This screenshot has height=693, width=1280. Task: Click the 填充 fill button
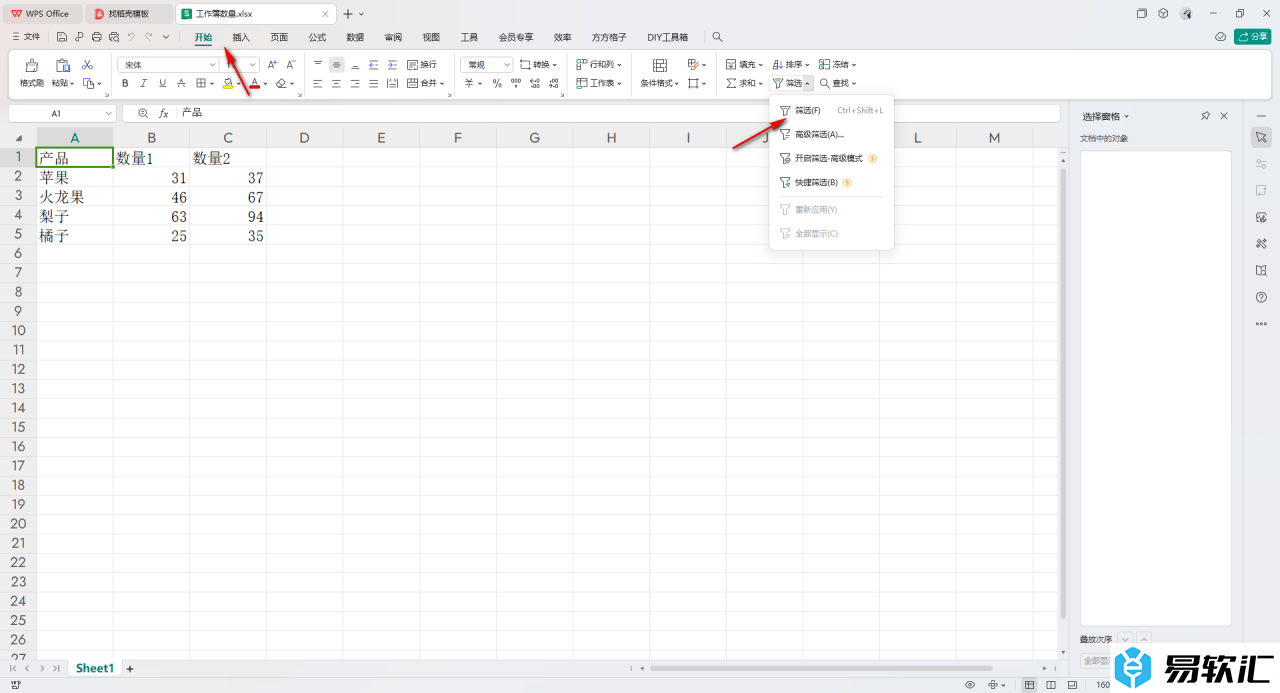(x=745, y=64)
